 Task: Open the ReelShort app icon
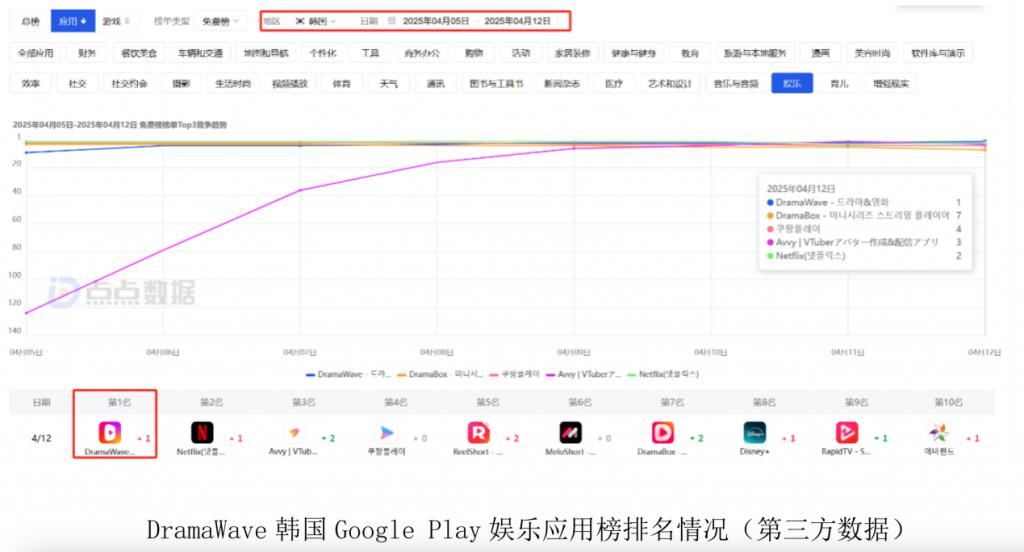tap(479, 432)
